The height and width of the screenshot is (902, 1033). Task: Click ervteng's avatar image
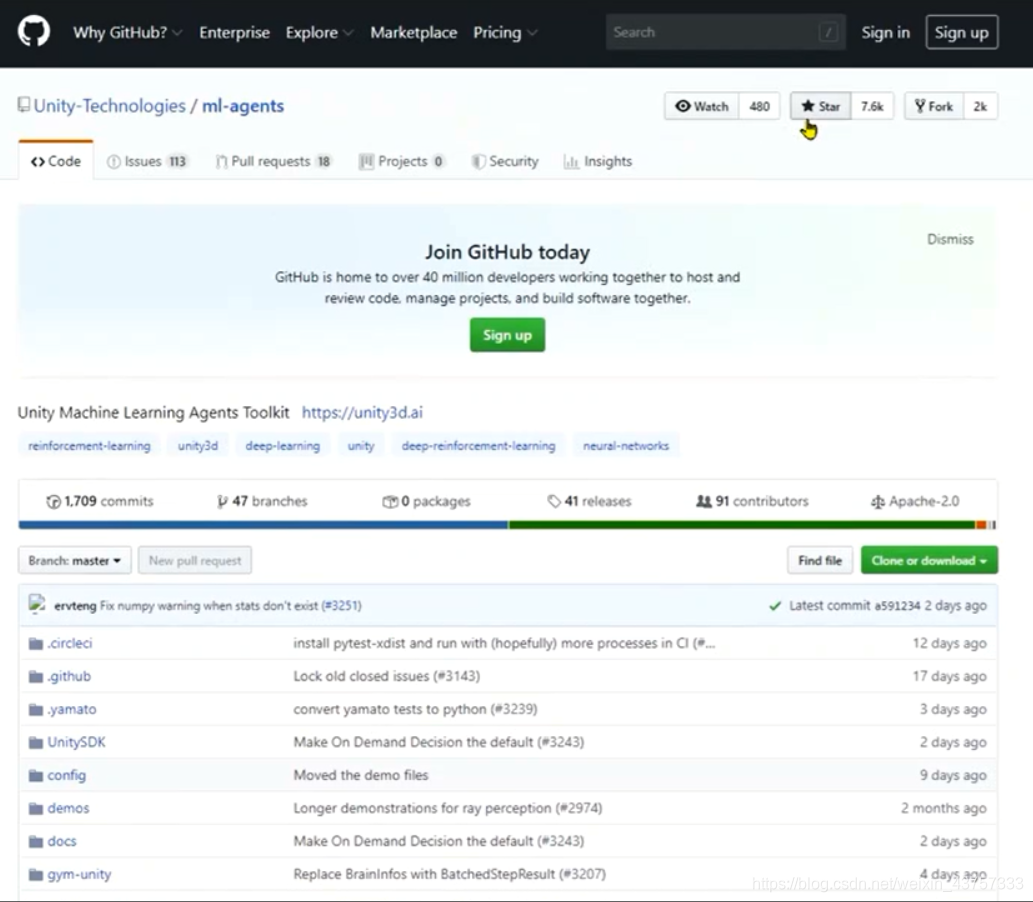37,604
